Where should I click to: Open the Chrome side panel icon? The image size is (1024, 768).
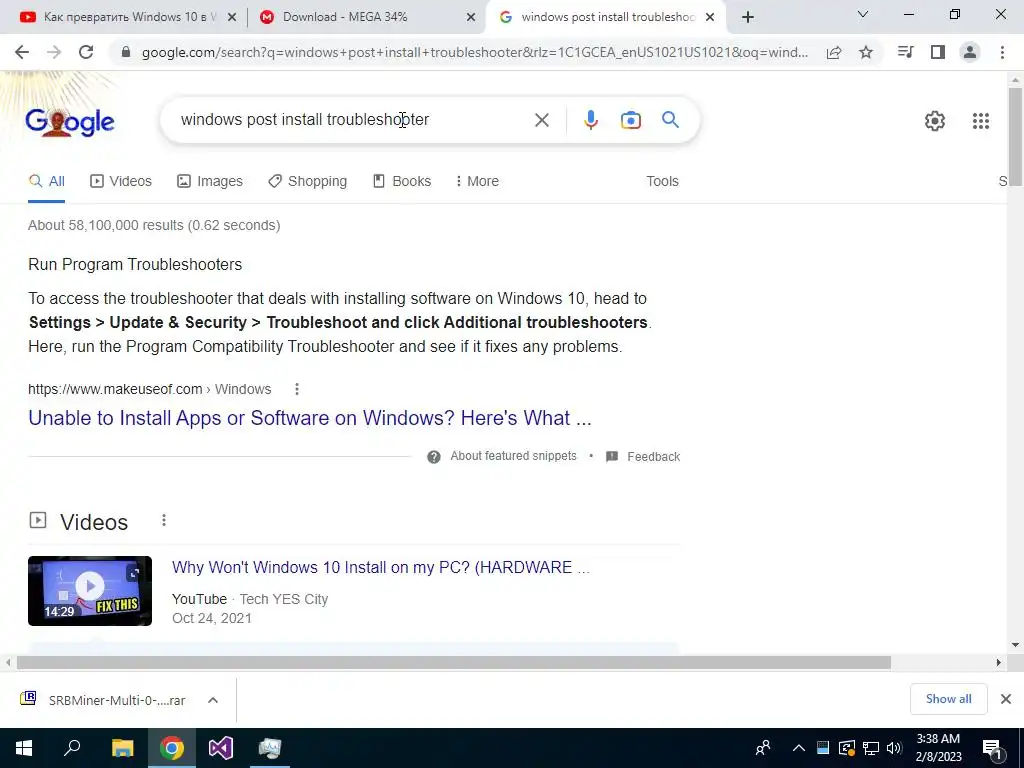(x=938, y=52)
